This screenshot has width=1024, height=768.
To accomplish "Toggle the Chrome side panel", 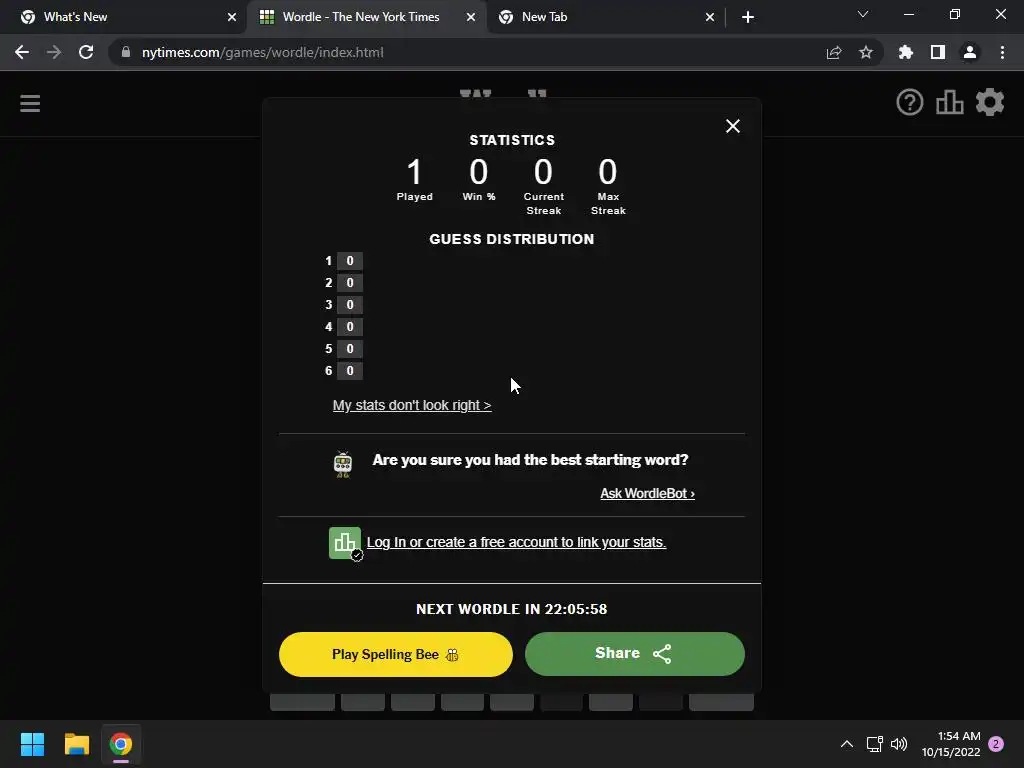I will pos(938,52).
